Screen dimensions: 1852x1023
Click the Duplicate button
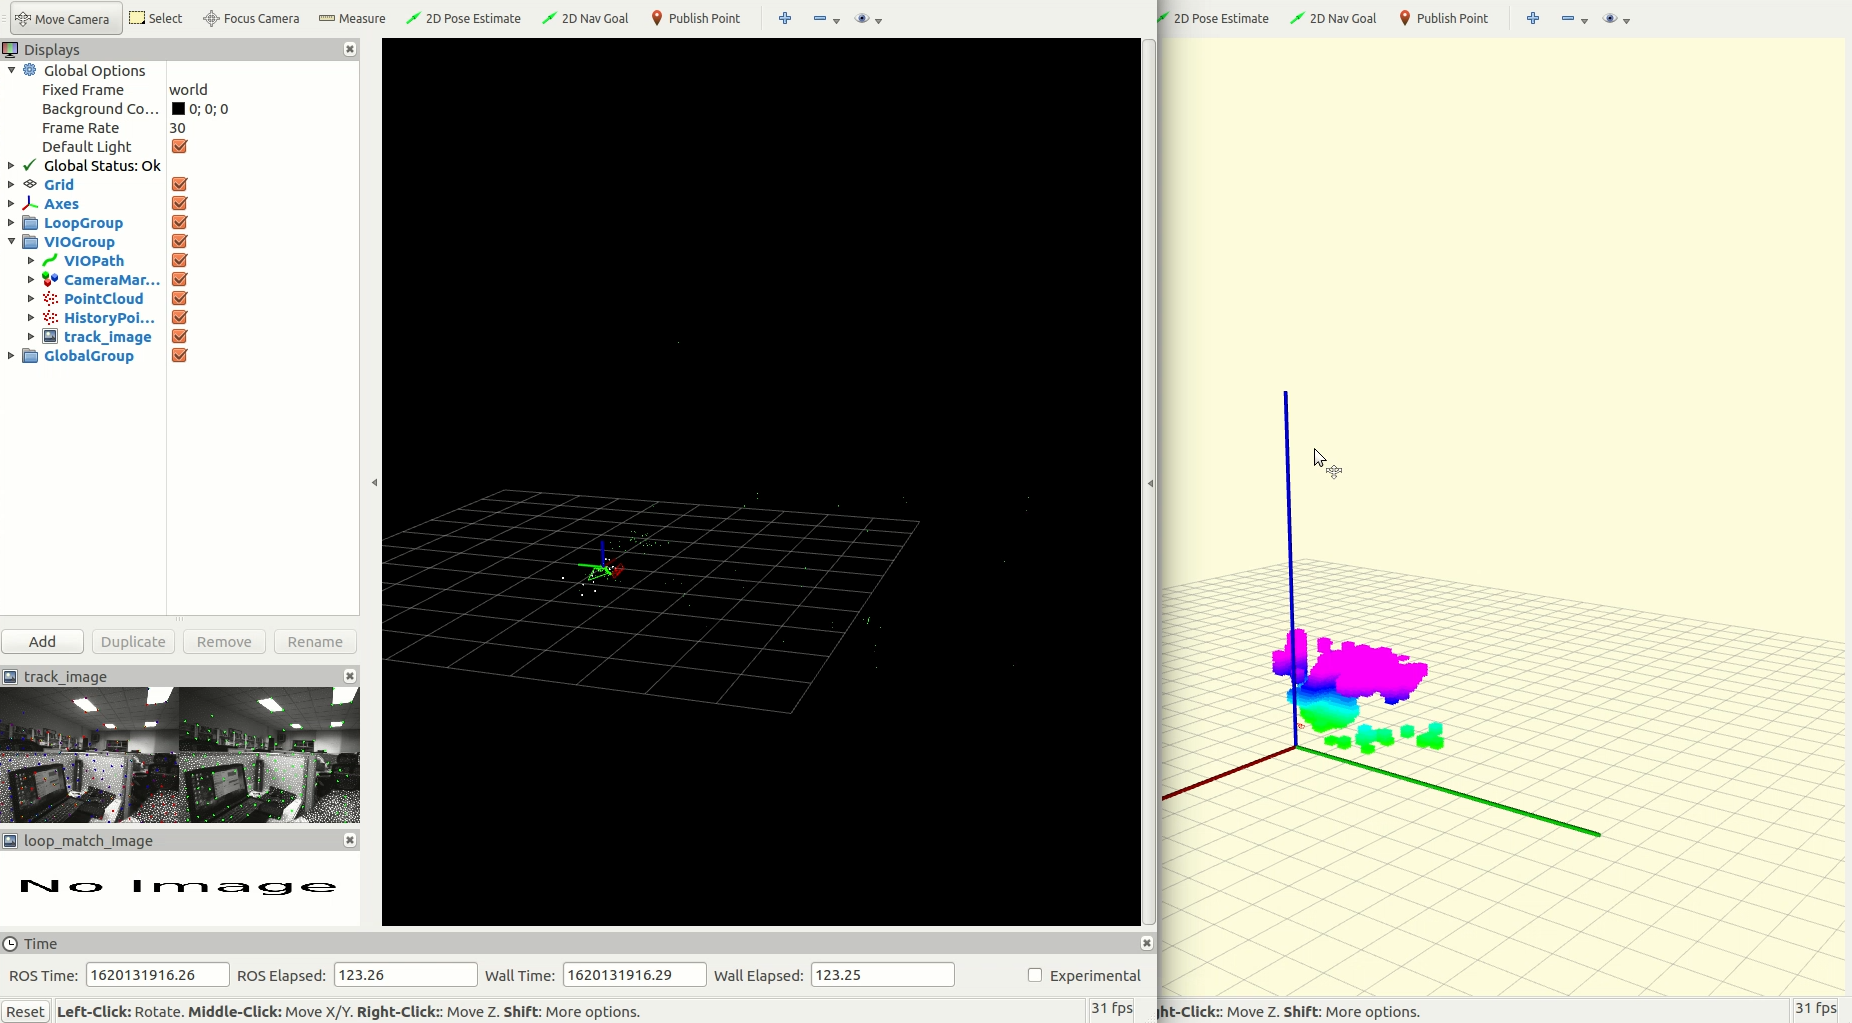pos(133,641)
